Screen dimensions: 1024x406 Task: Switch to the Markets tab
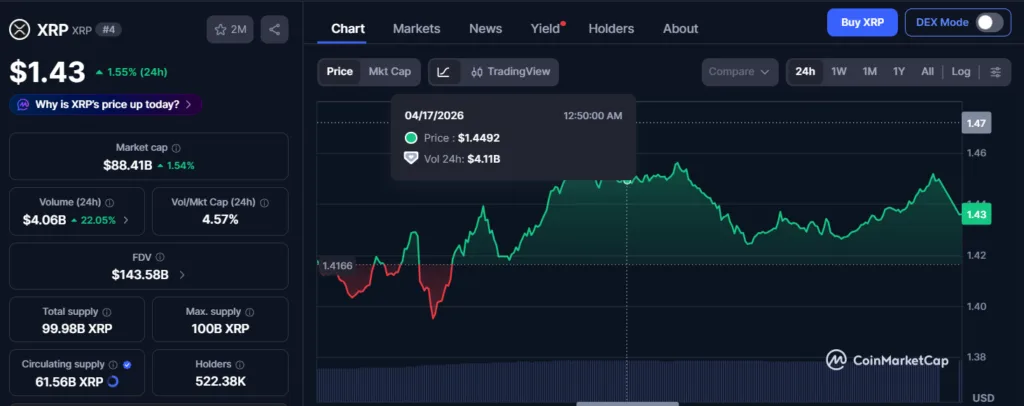417,29
